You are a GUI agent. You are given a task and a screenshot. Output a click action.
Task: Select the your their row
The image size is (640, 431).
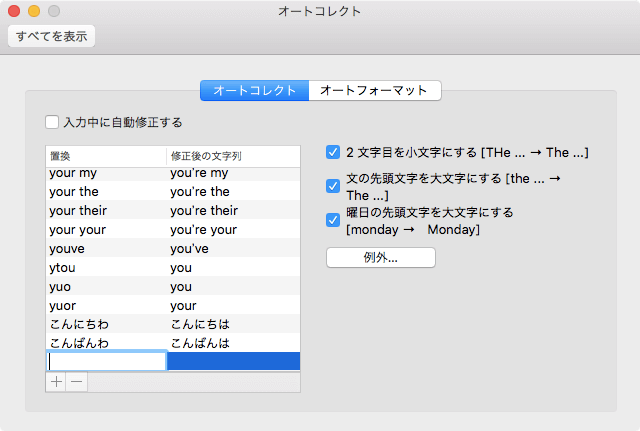tap(172, 210)
